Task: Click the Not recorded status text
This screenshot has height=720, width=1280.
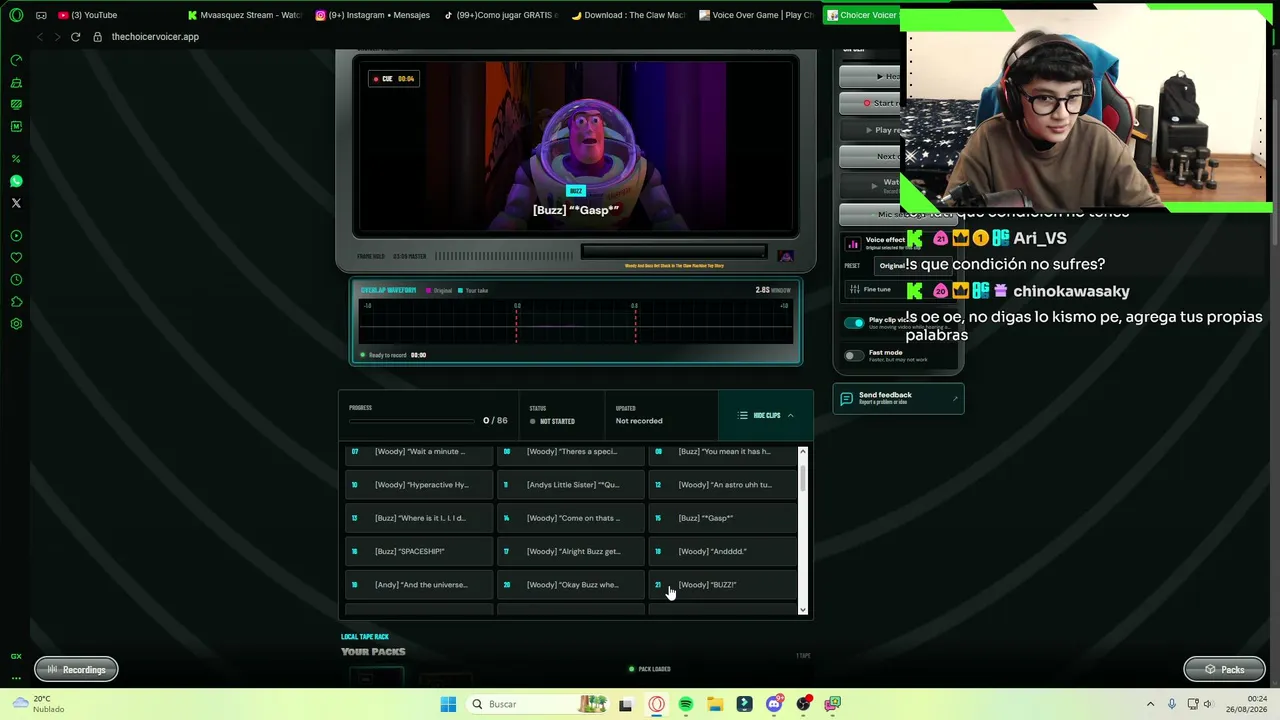Action: point(639,421)
